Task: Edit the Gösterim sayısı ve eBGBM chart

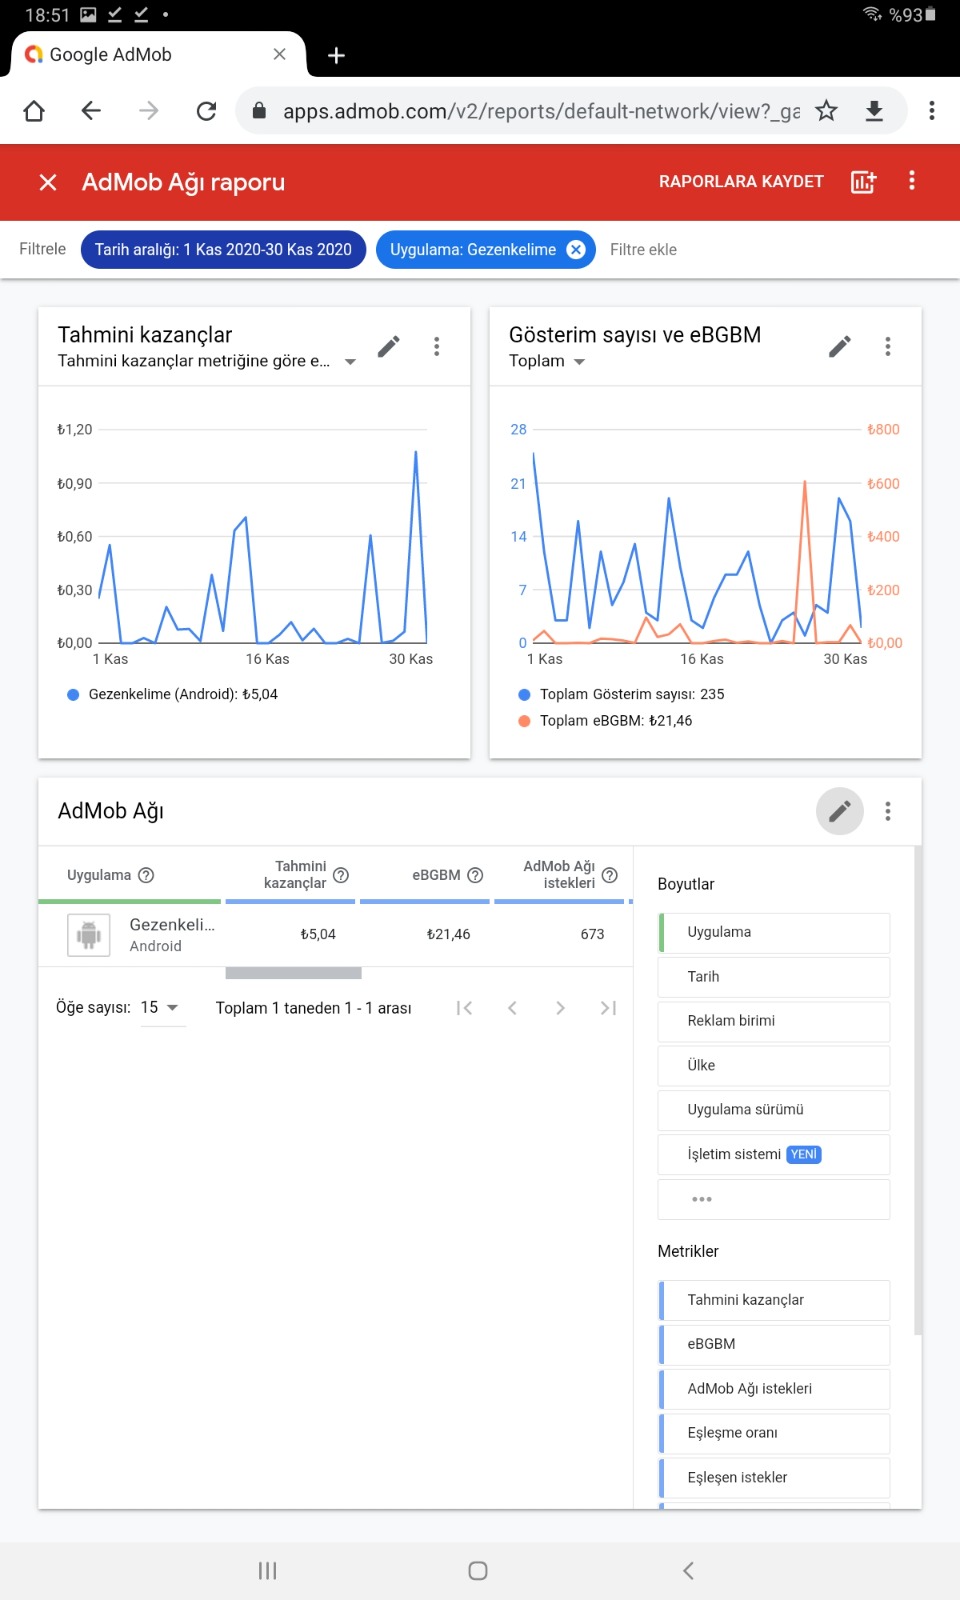Action: [x=840, y=346]
